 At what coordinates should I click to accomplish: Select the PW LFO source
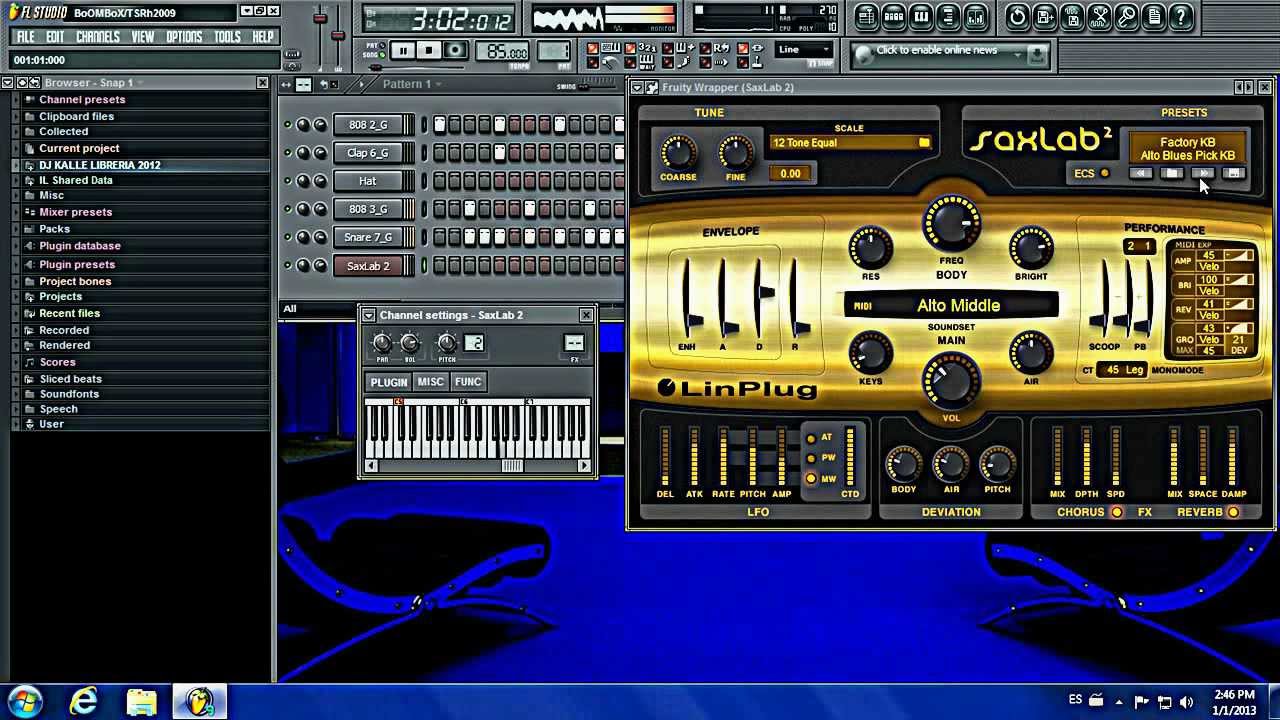[812, 458]
